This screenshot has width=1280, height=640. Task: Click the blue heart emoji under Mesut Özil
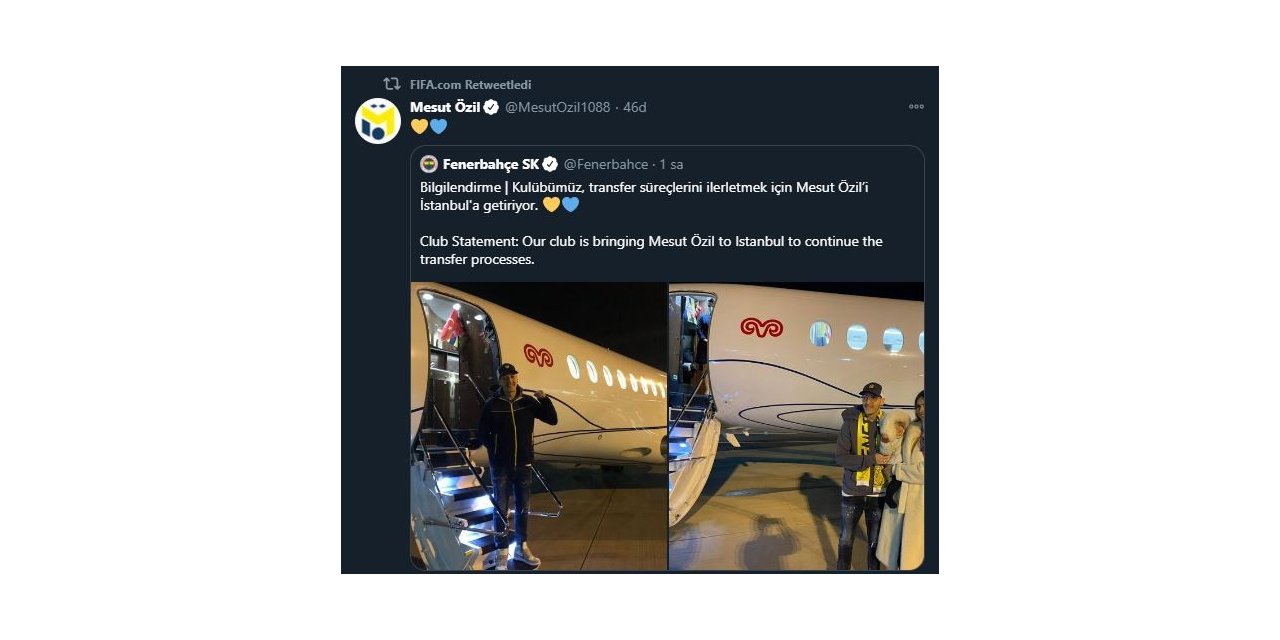click(x=438, y=127)
